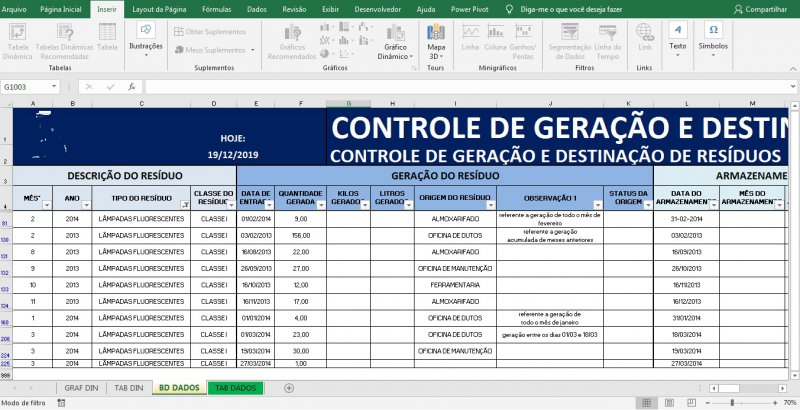The image size is (800, 410).
Task: Select the GRAF DIN sheet tab
Action: pyautogui.click(x=81, y=387)
